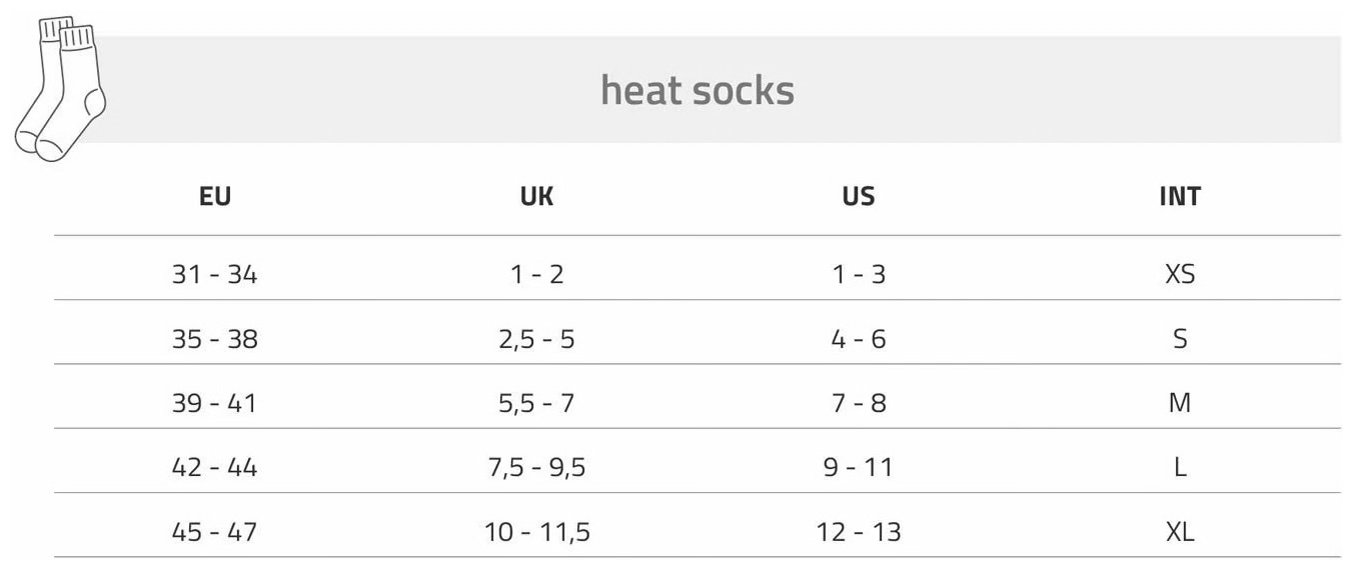Click EU size 31 - 34
Screen dimensions: 1353x570
(x=215, y=274)
